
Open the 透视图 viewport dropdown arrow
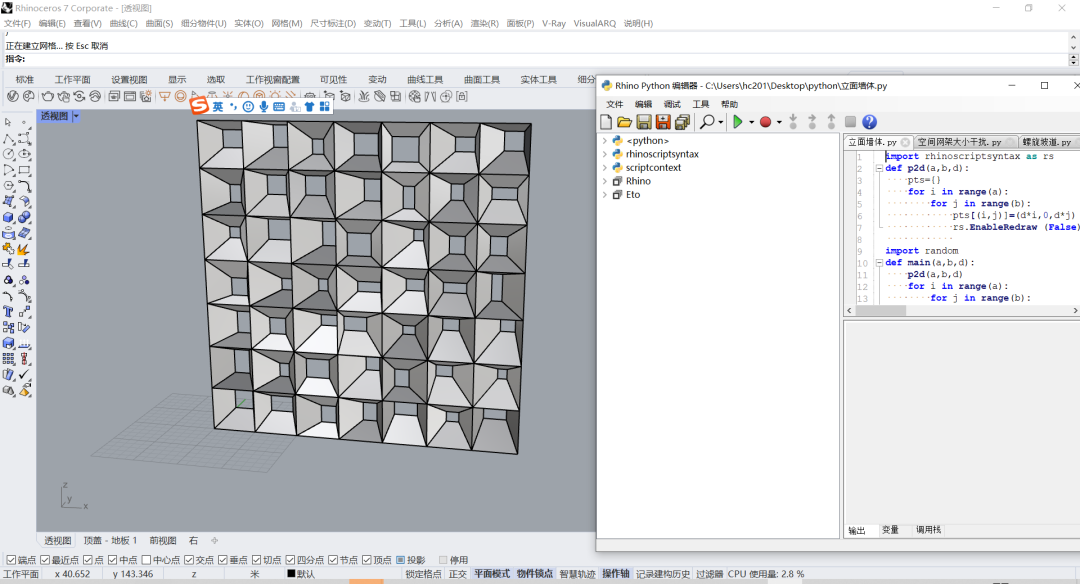(76, 117)
